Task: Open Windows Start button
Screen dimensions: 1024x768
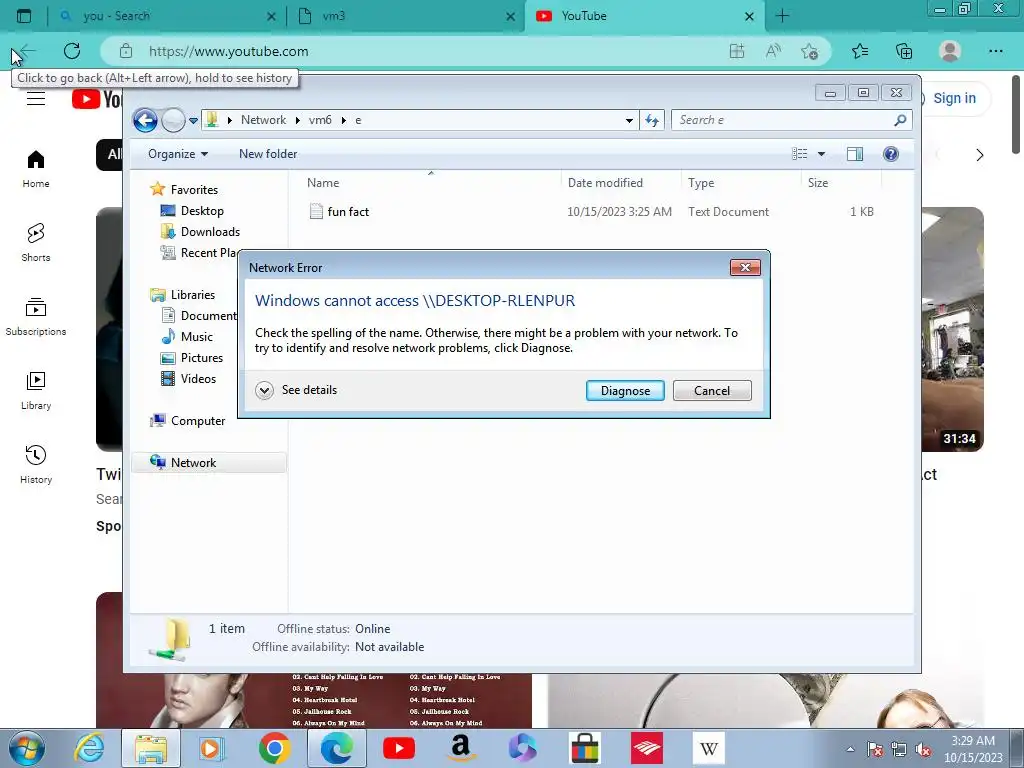Action: point(26,748)
